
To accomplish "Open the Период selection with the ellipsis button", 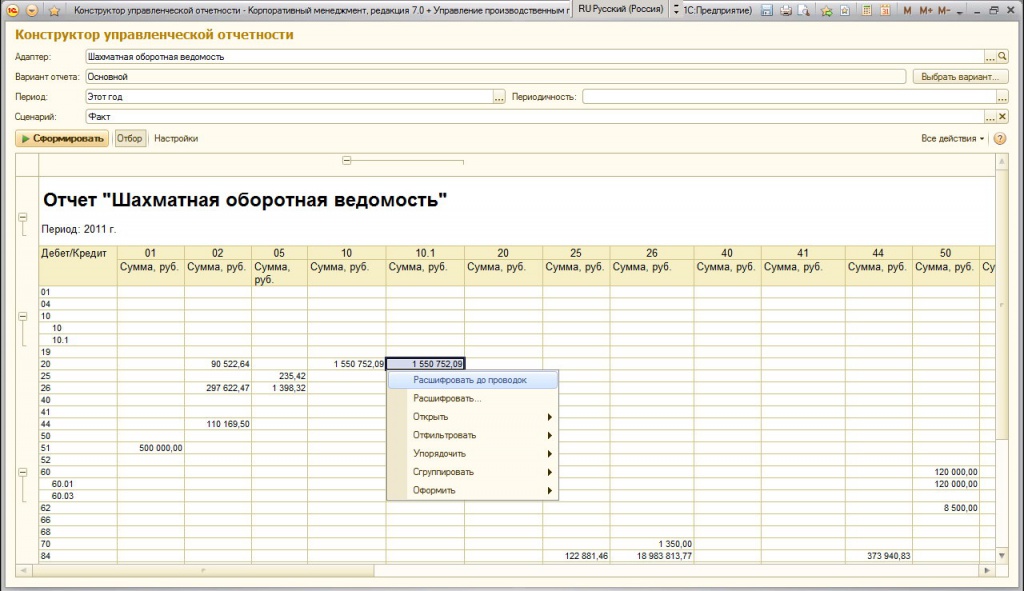I will [500, 96].
